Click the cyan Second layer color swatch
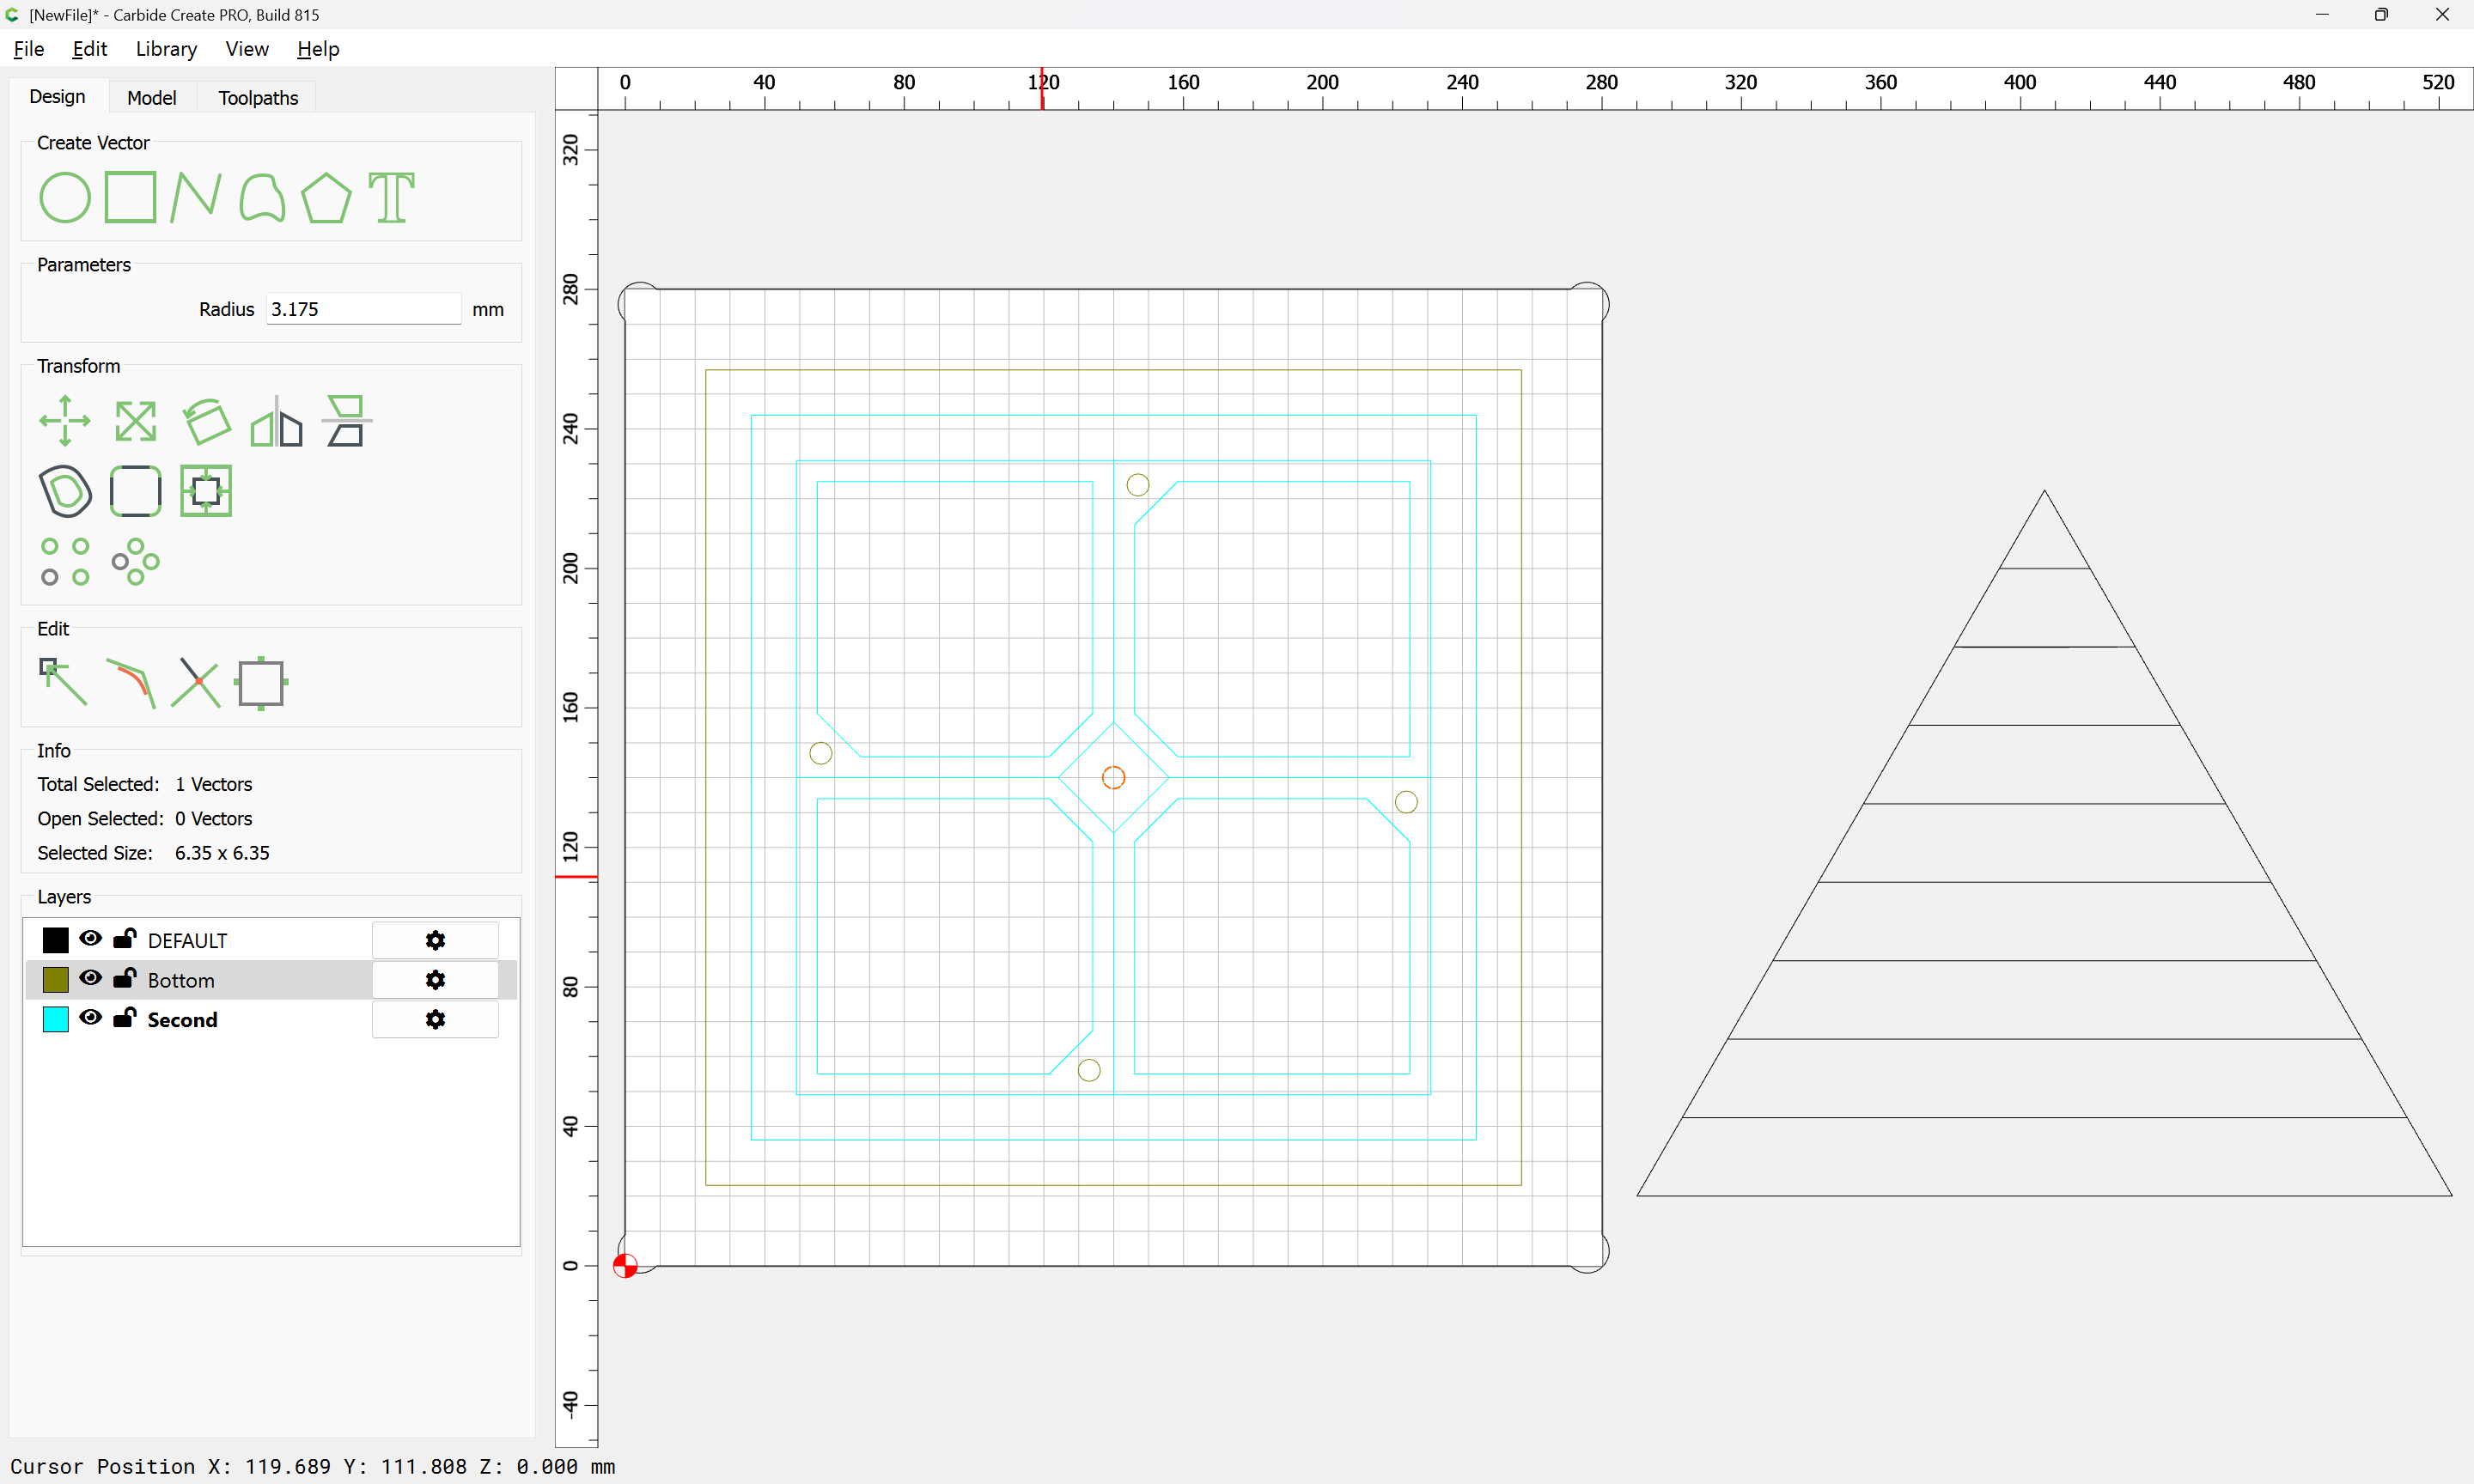2474x1484 pixels. click(x=55, y=1019)
